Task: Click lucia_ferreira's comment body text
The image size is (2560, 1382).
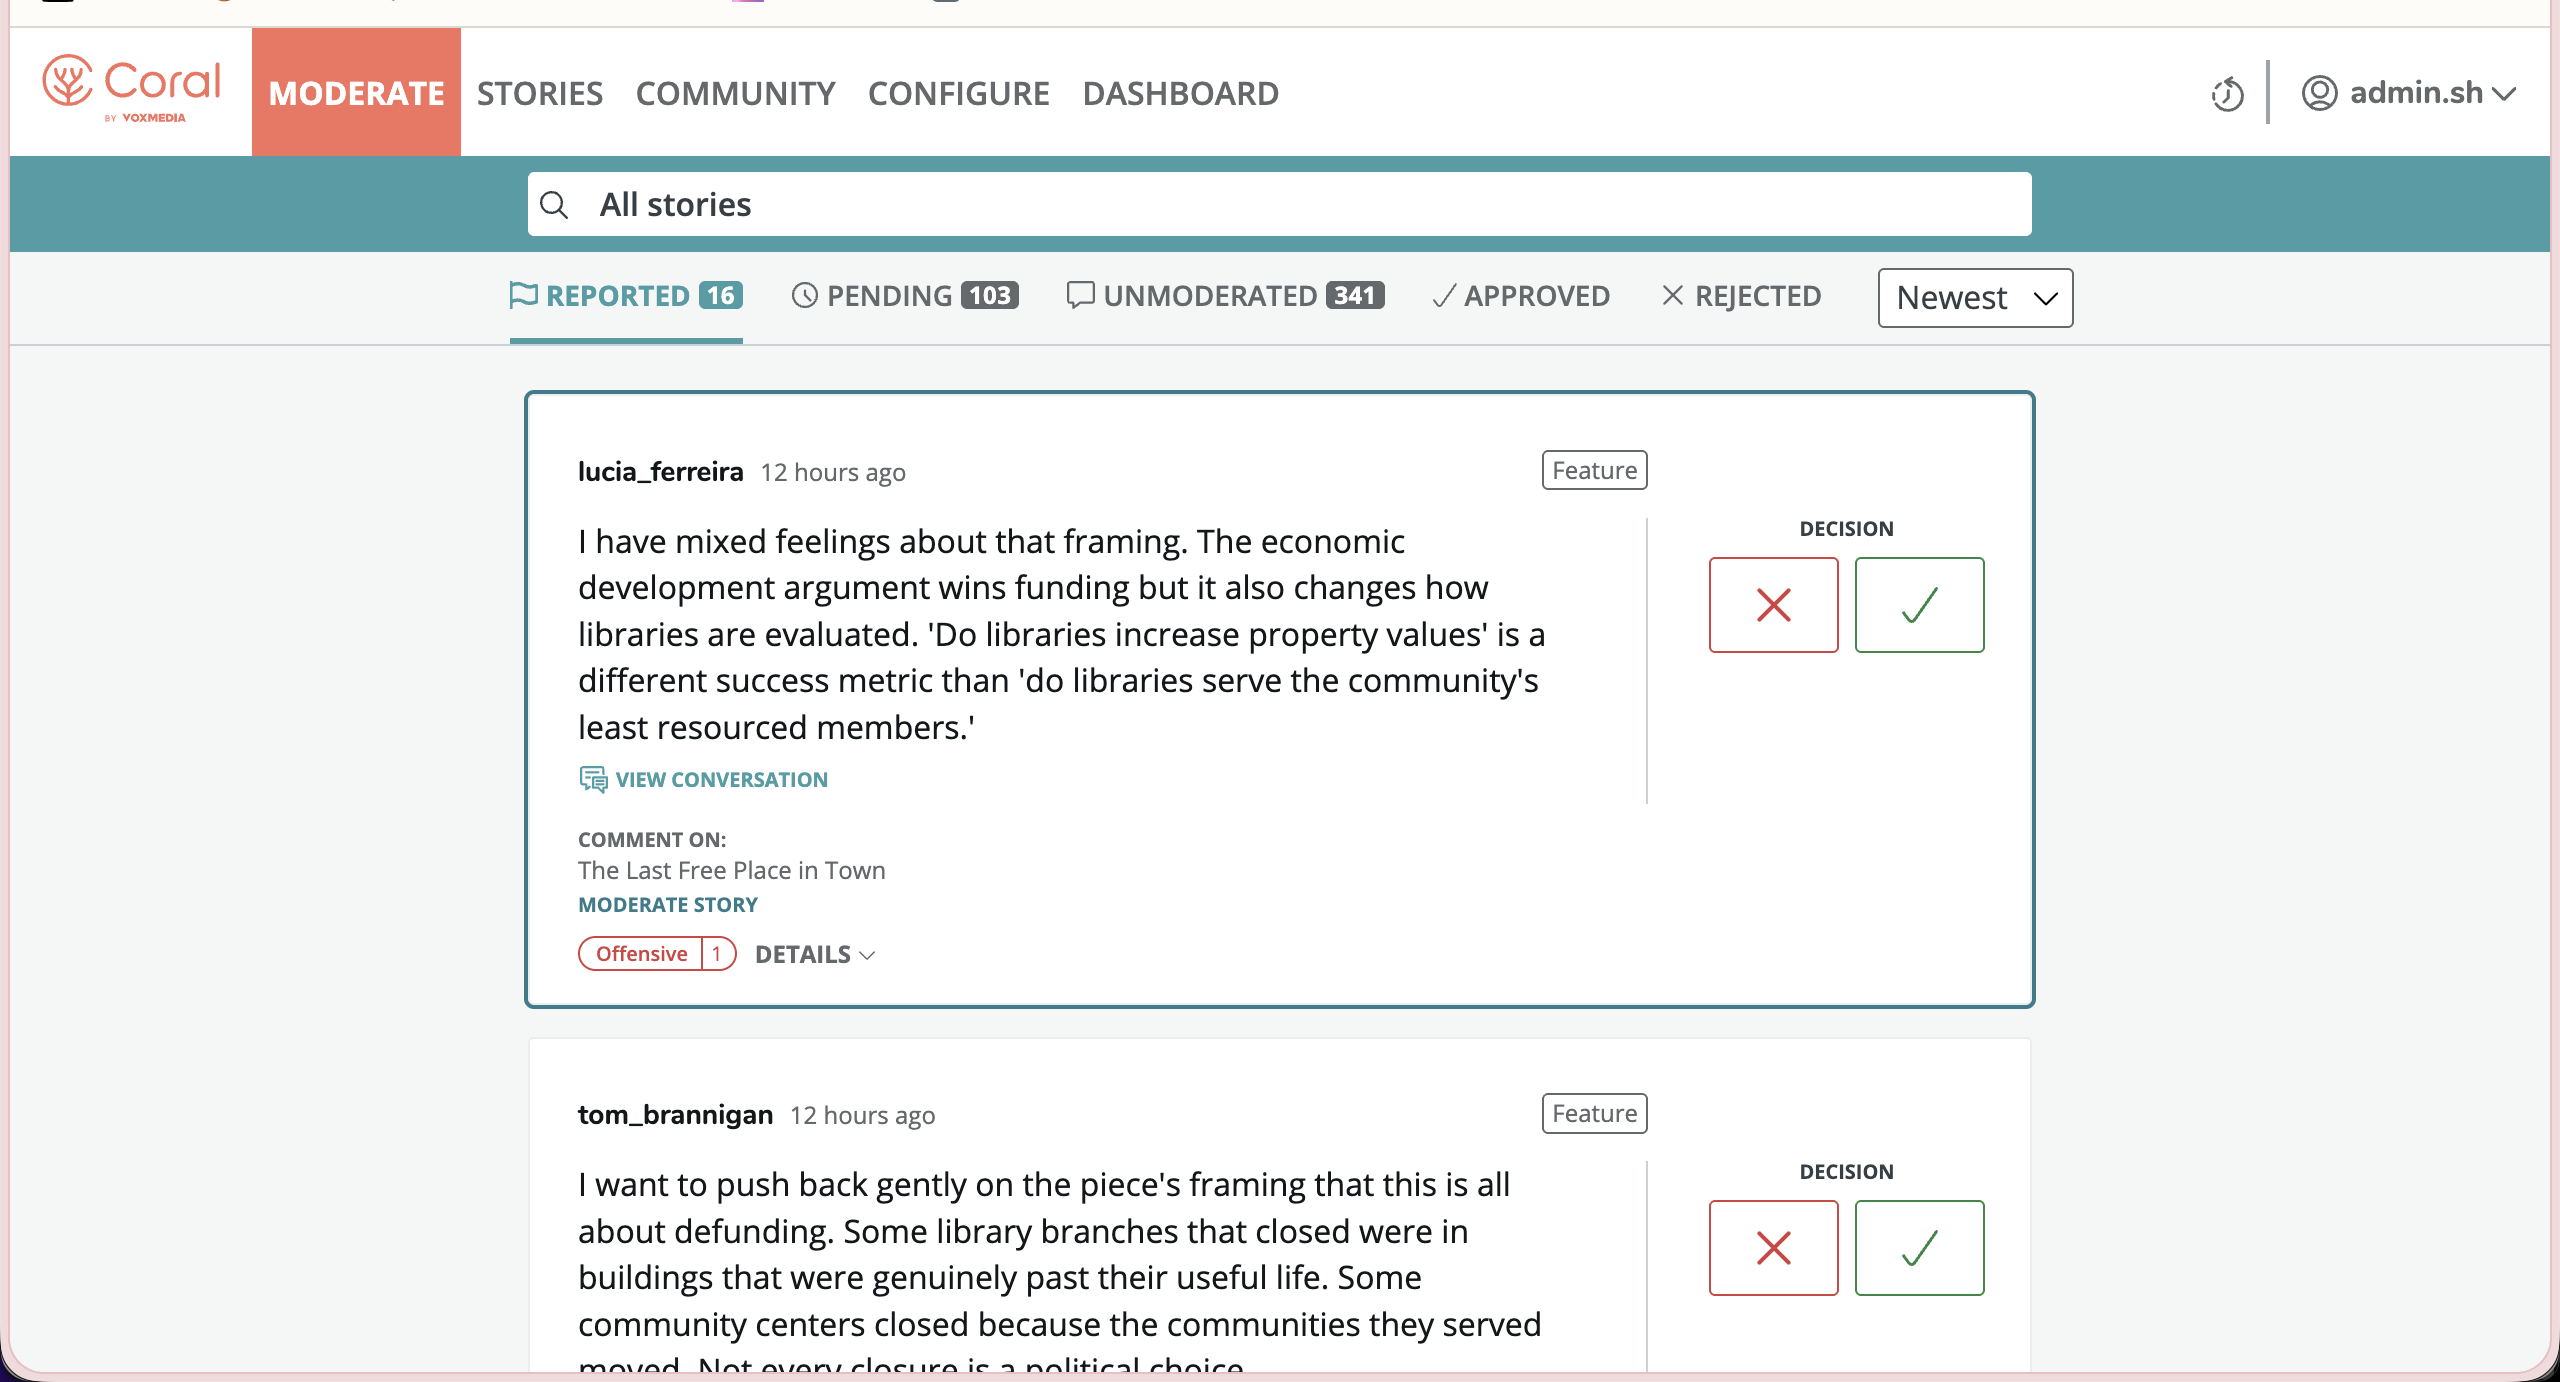Action: 1062,634
